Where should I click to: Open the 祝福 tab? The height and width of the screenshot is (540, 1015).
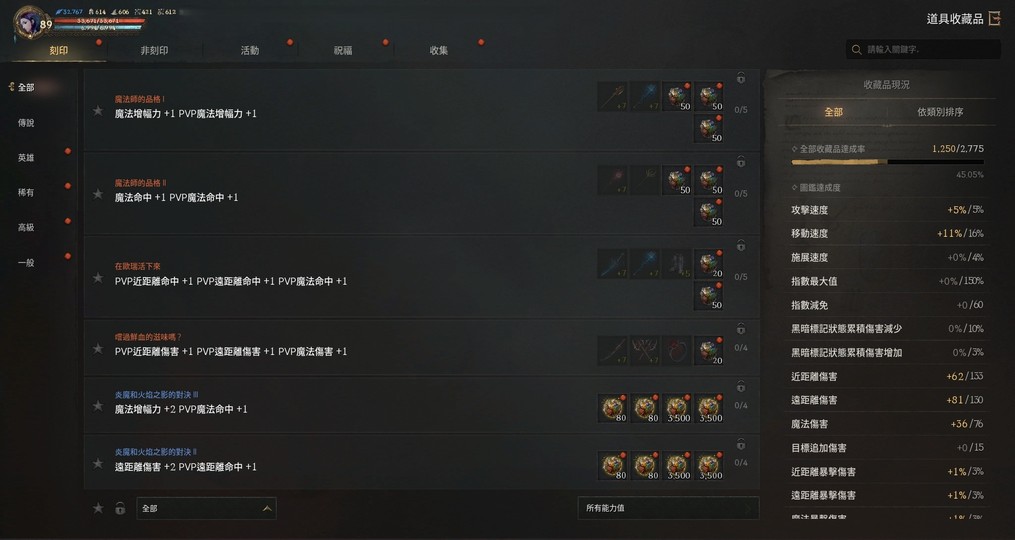tap(343, 50)
